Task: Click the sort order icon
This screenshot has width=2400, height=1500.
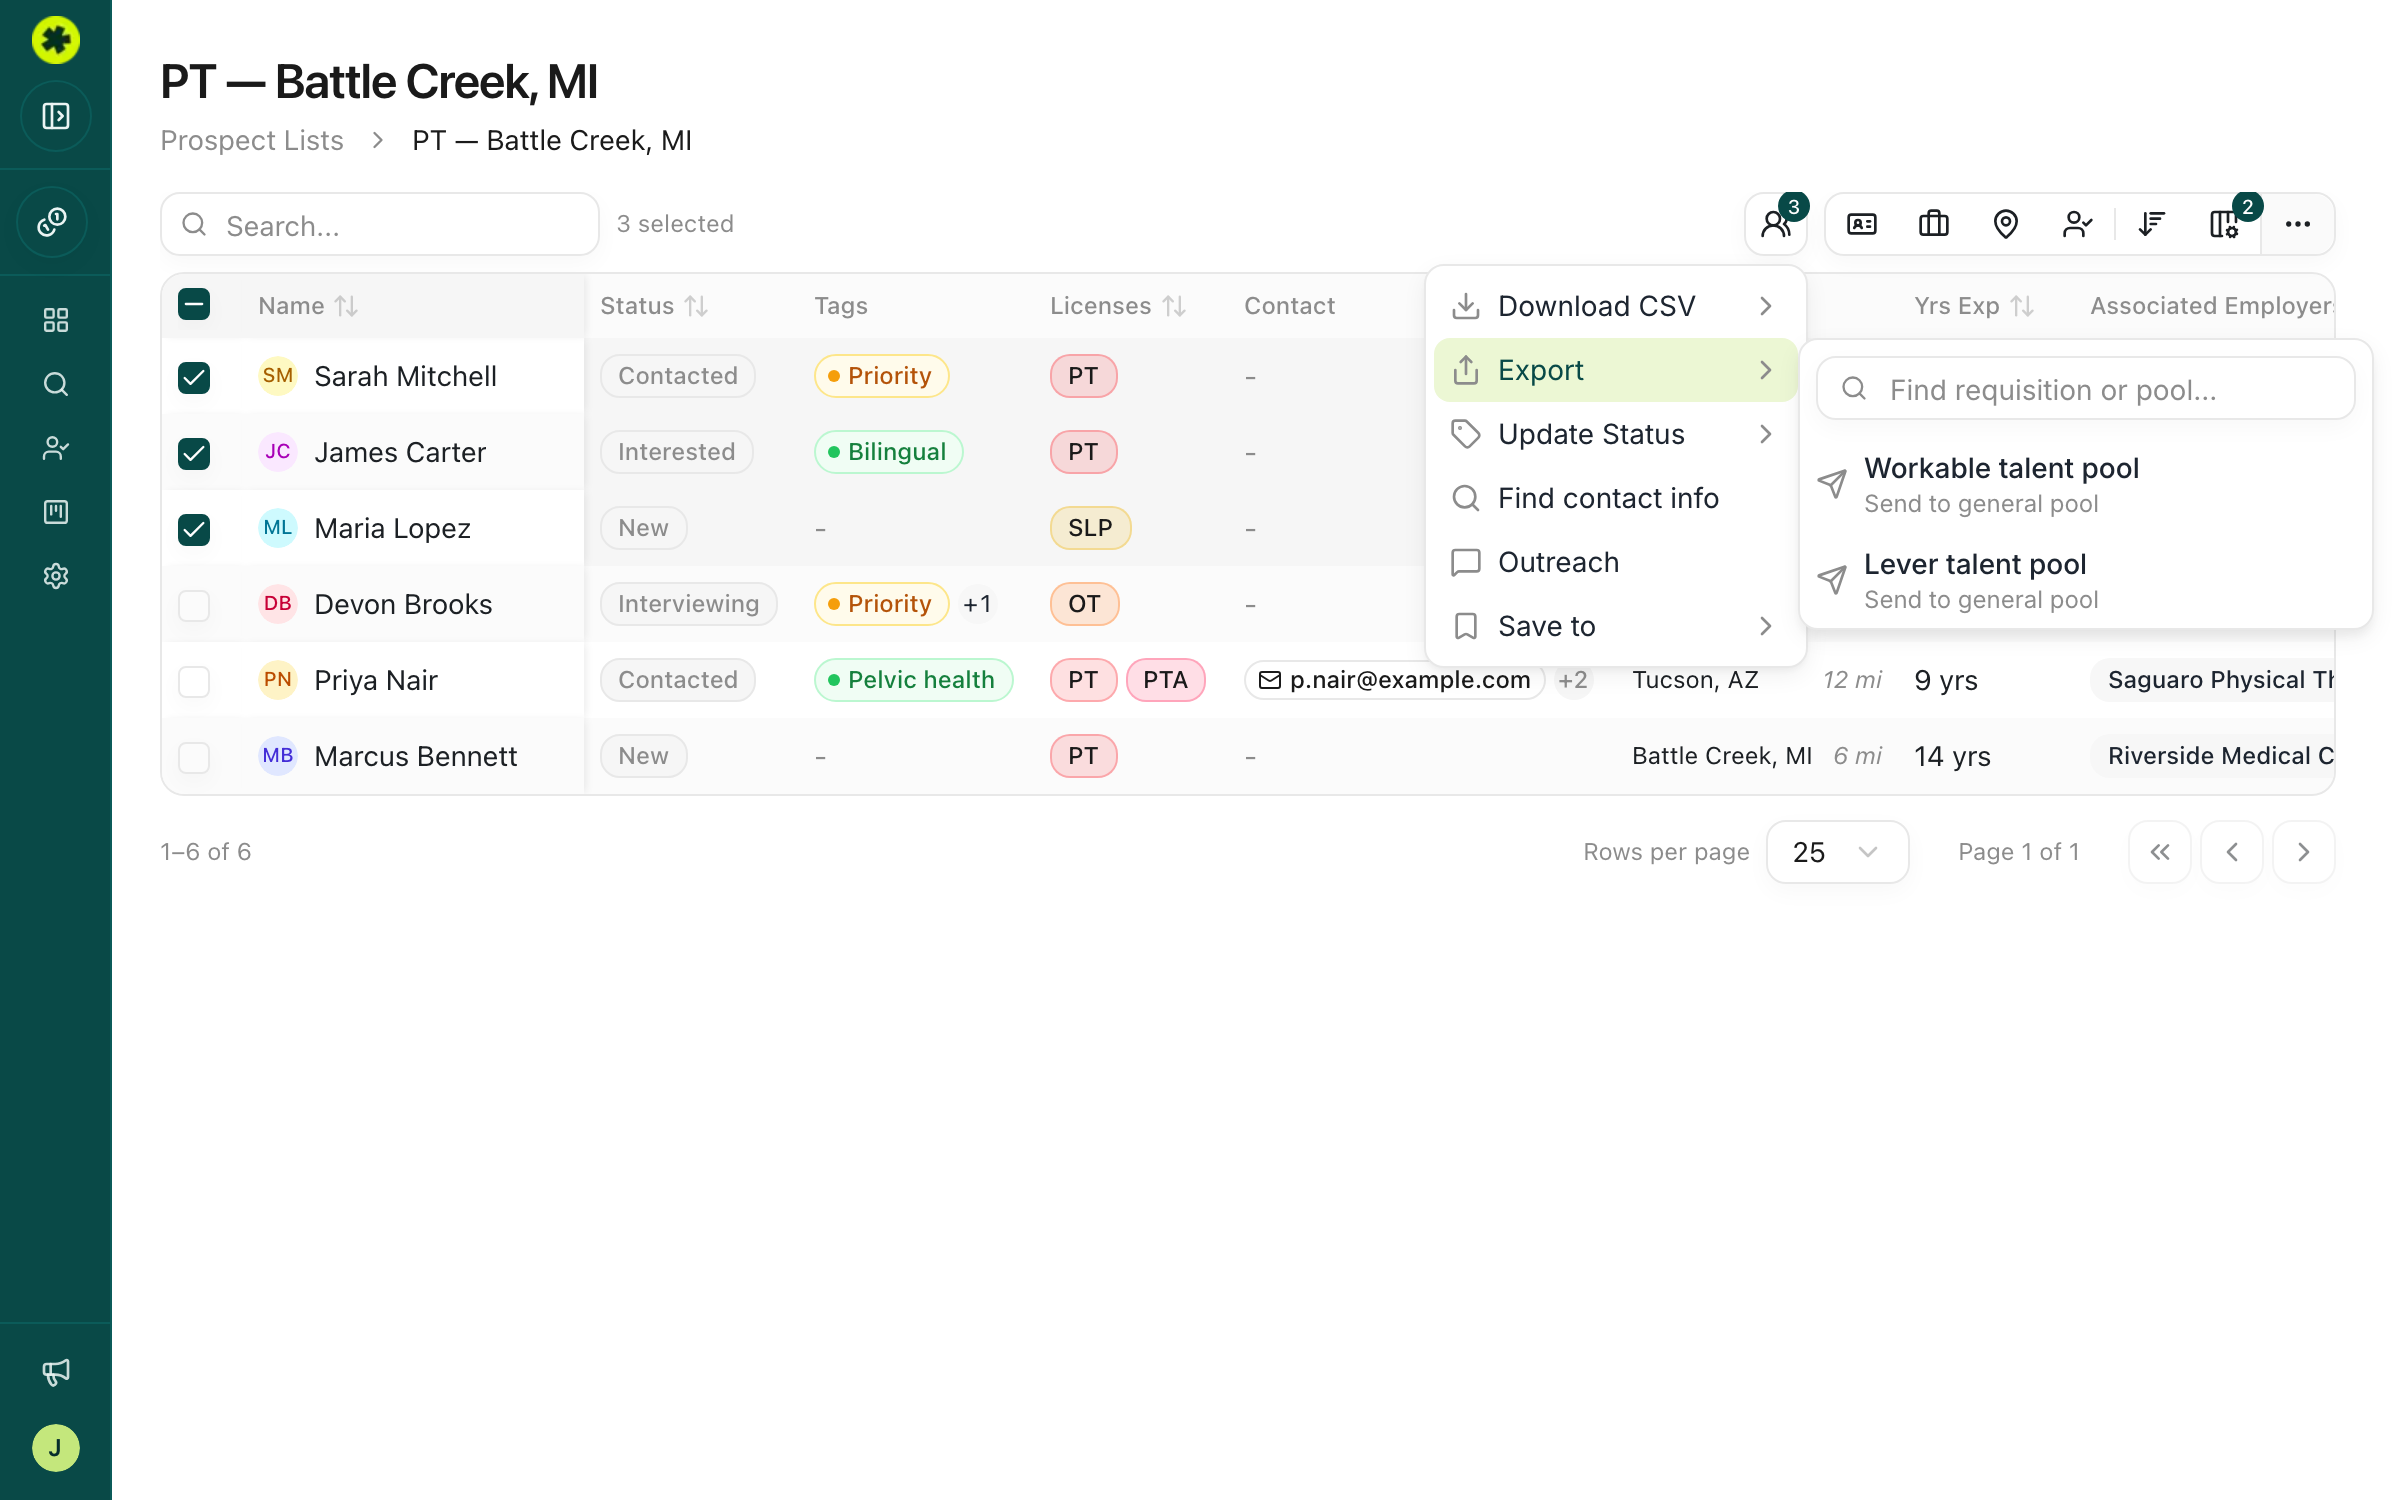Action: (2152, 224)
